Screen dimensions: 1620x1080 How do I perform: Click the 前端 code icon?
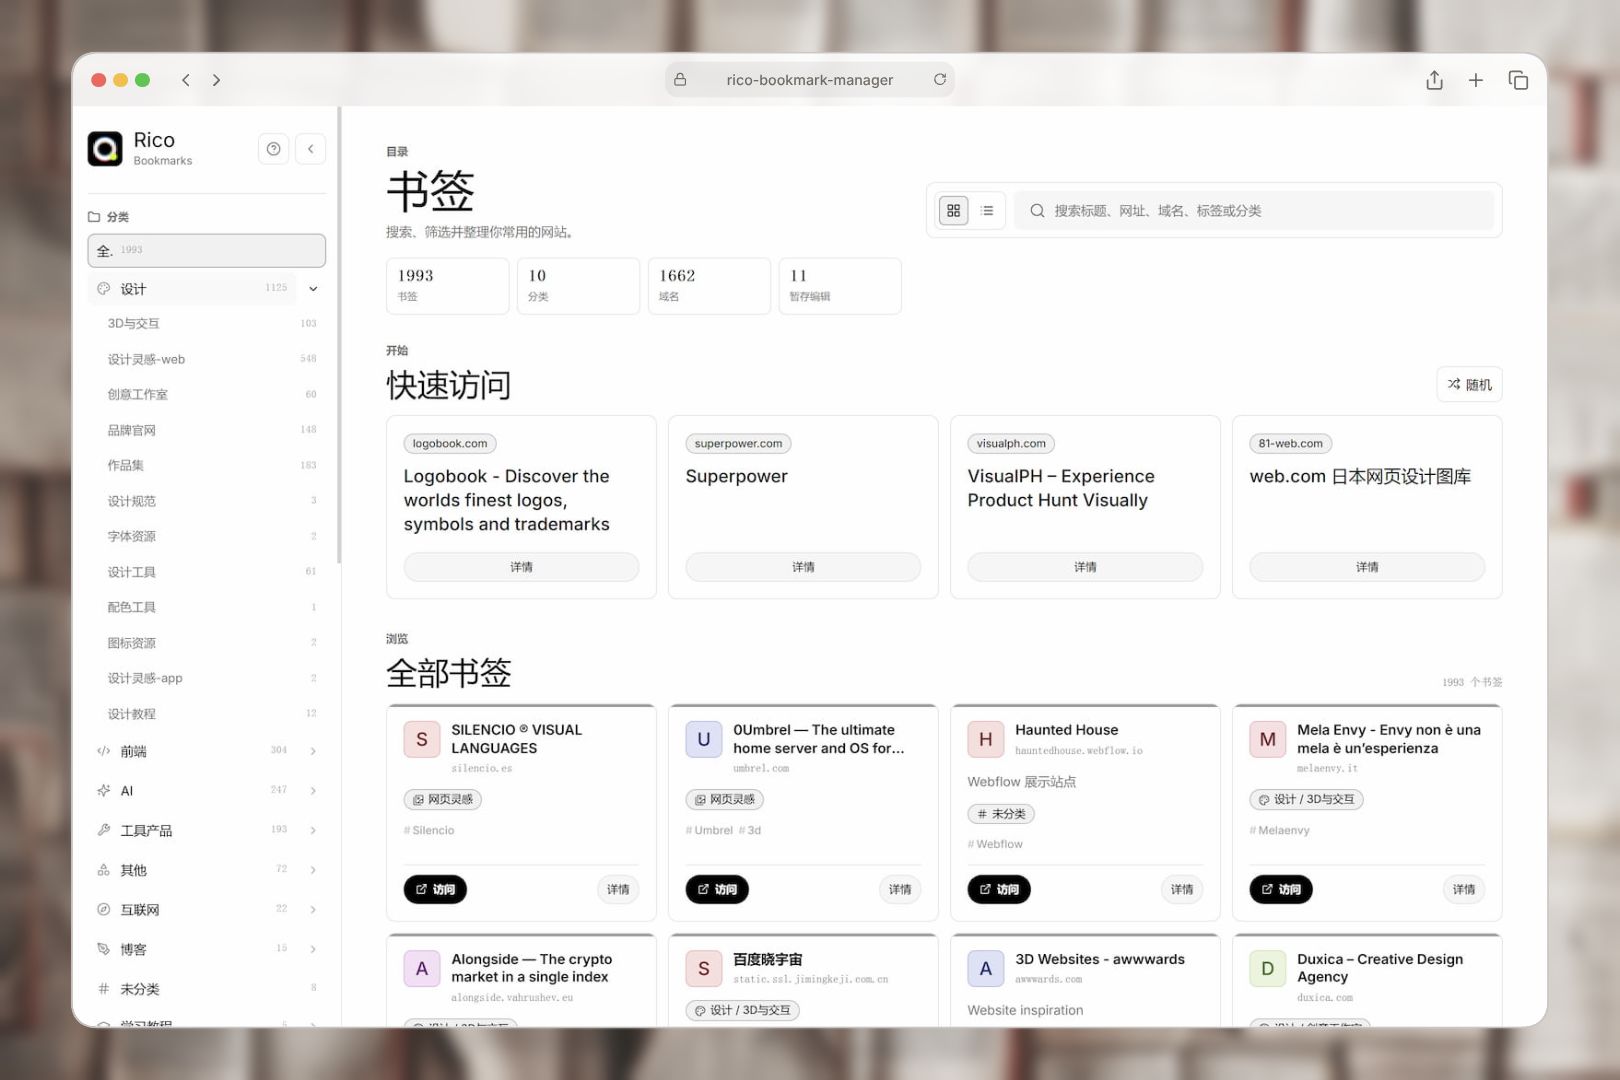103,751
